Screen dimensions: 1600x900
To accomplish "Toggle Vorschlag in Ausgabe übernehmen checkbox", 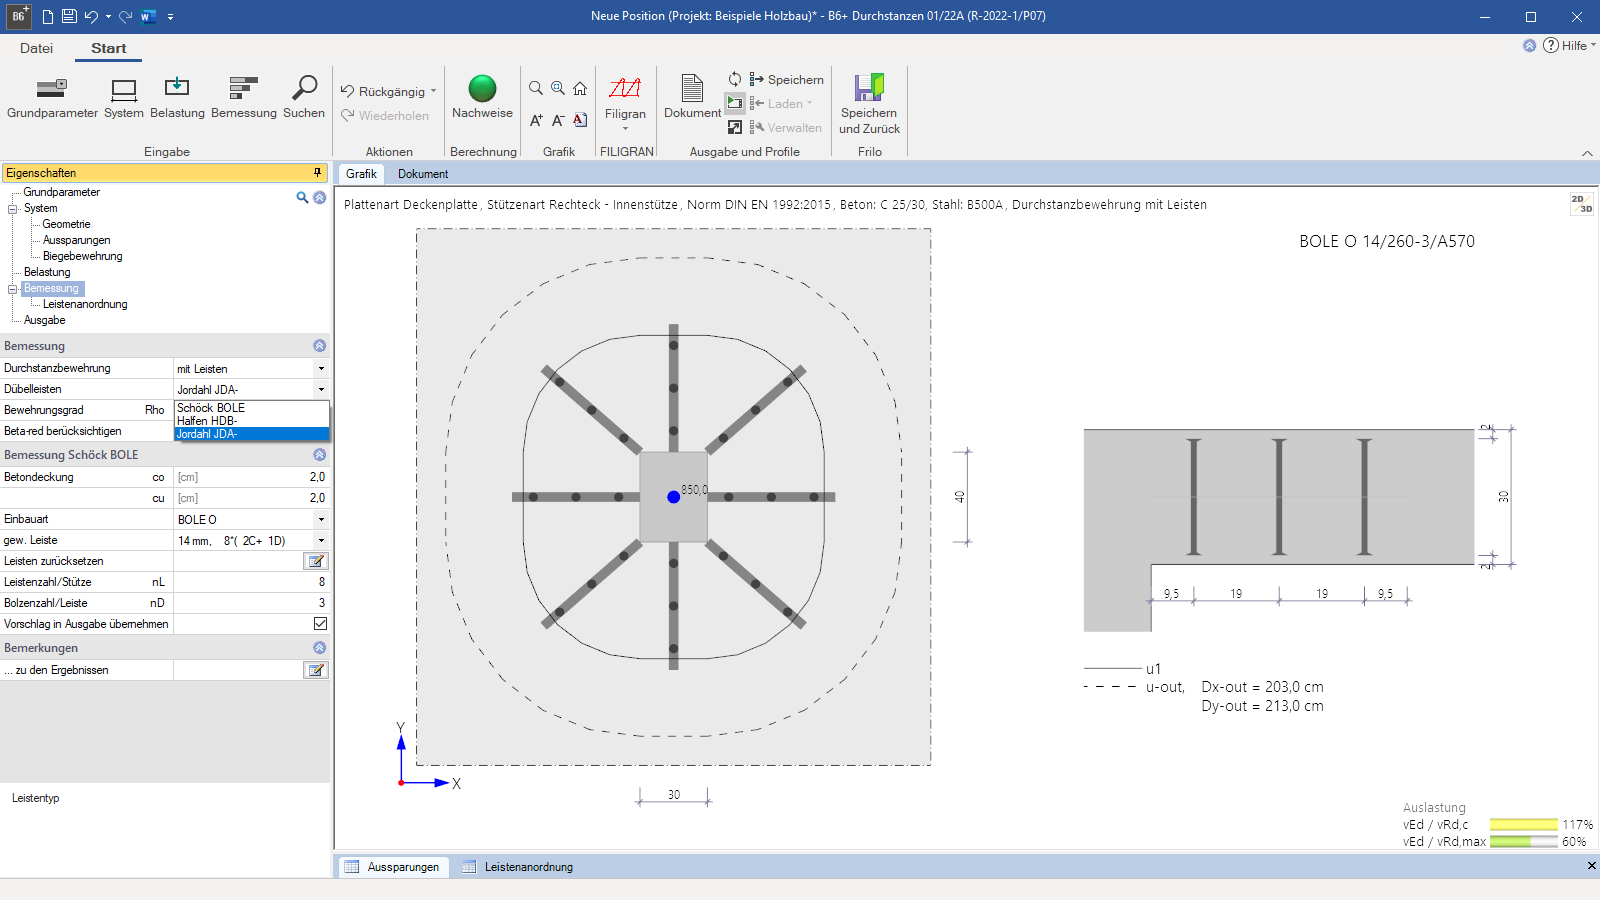I will (x=320, y=623).
